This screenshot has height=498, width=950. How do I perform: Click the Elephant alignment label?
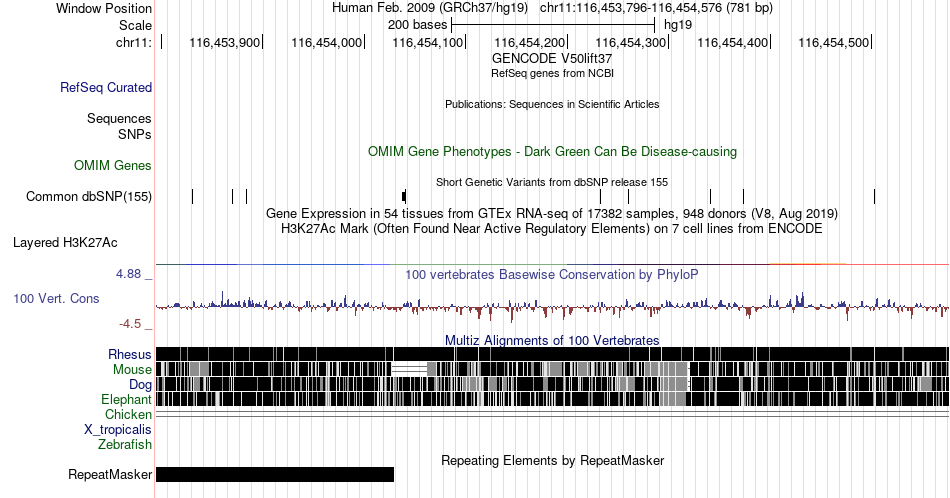[x=127, y=399]
